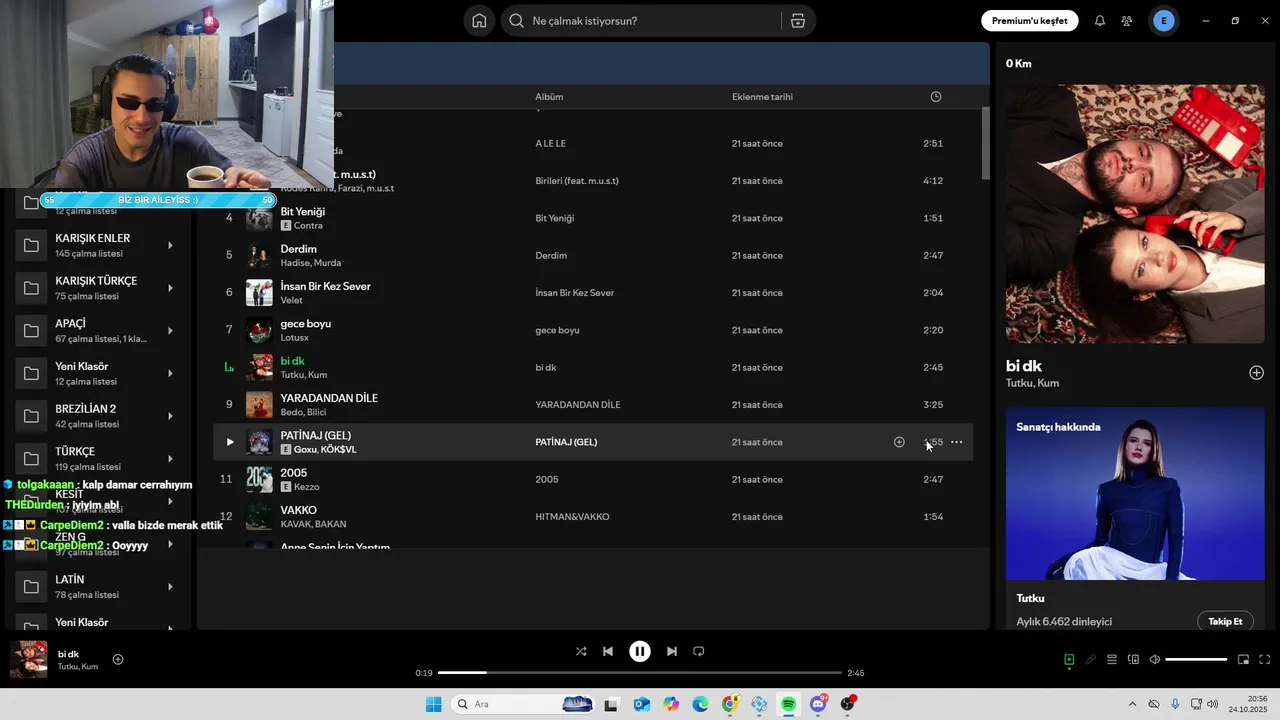
Task: Toggle the Now Playing view panel
Action: (x=1069, y=660)
